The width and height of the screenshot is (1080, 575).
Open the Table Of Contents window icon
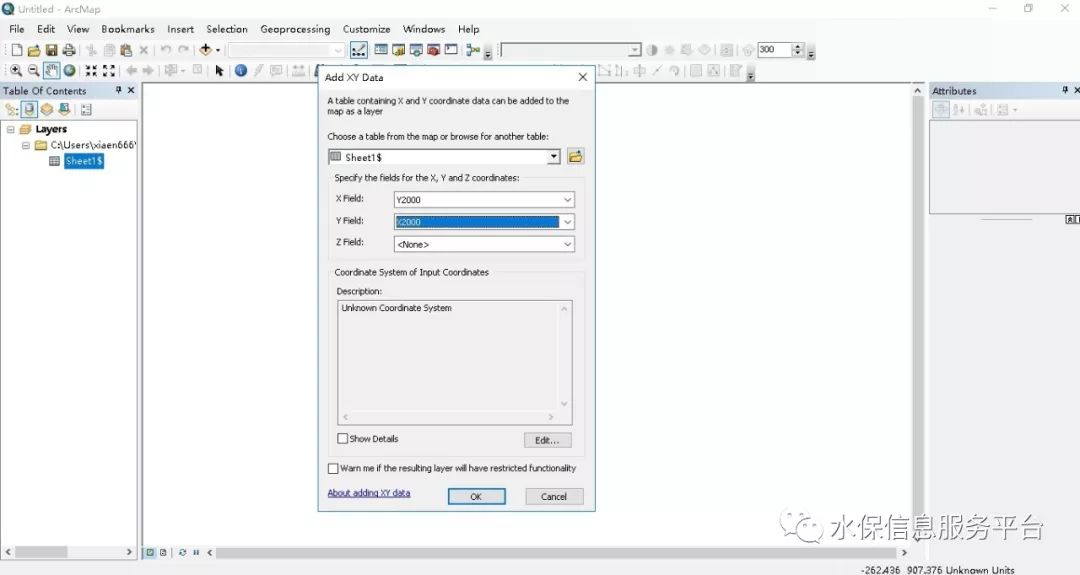381,50
